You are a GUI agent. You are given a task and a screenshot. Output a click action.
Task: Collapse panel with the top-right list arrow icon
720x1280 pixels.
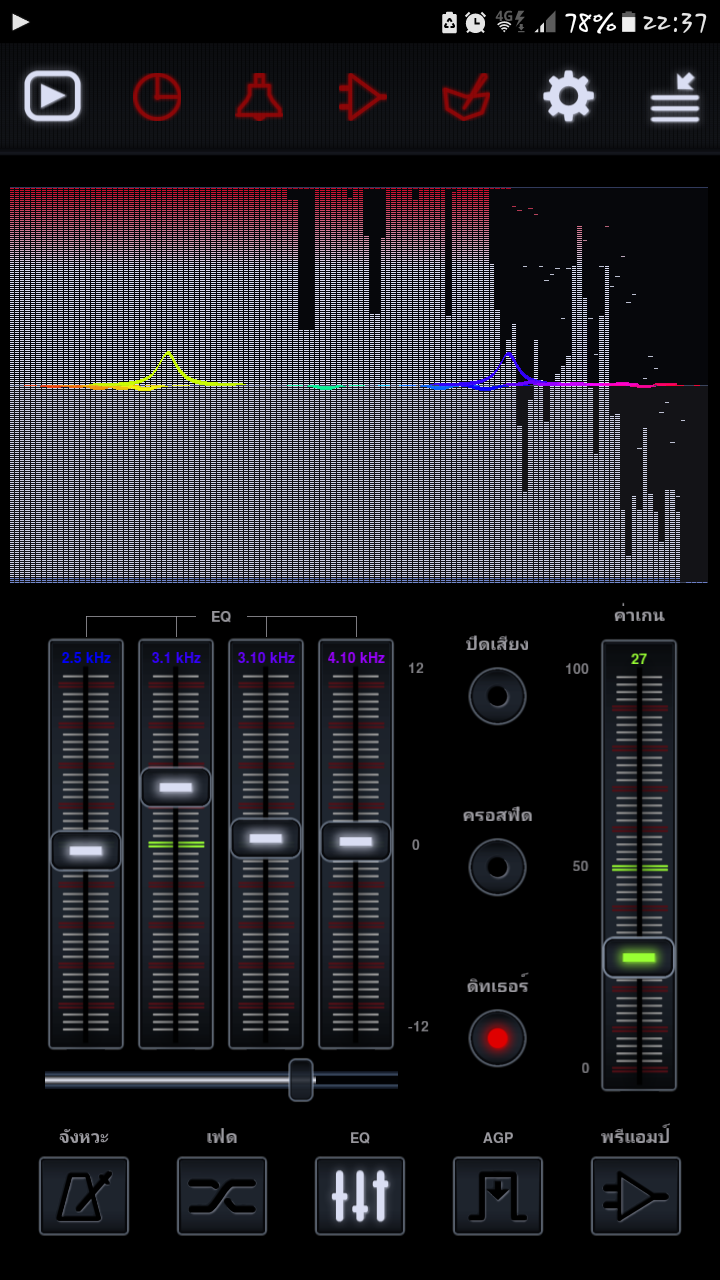click(675, 97)
